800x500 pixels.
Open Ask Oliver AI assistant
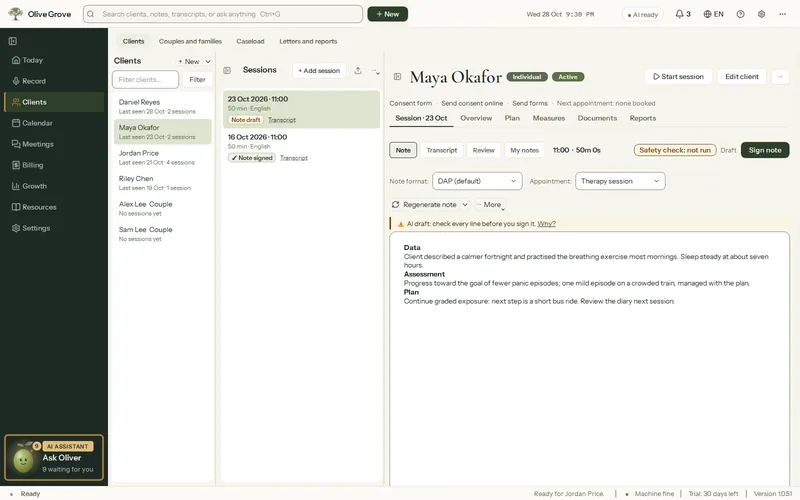(54, 458)
